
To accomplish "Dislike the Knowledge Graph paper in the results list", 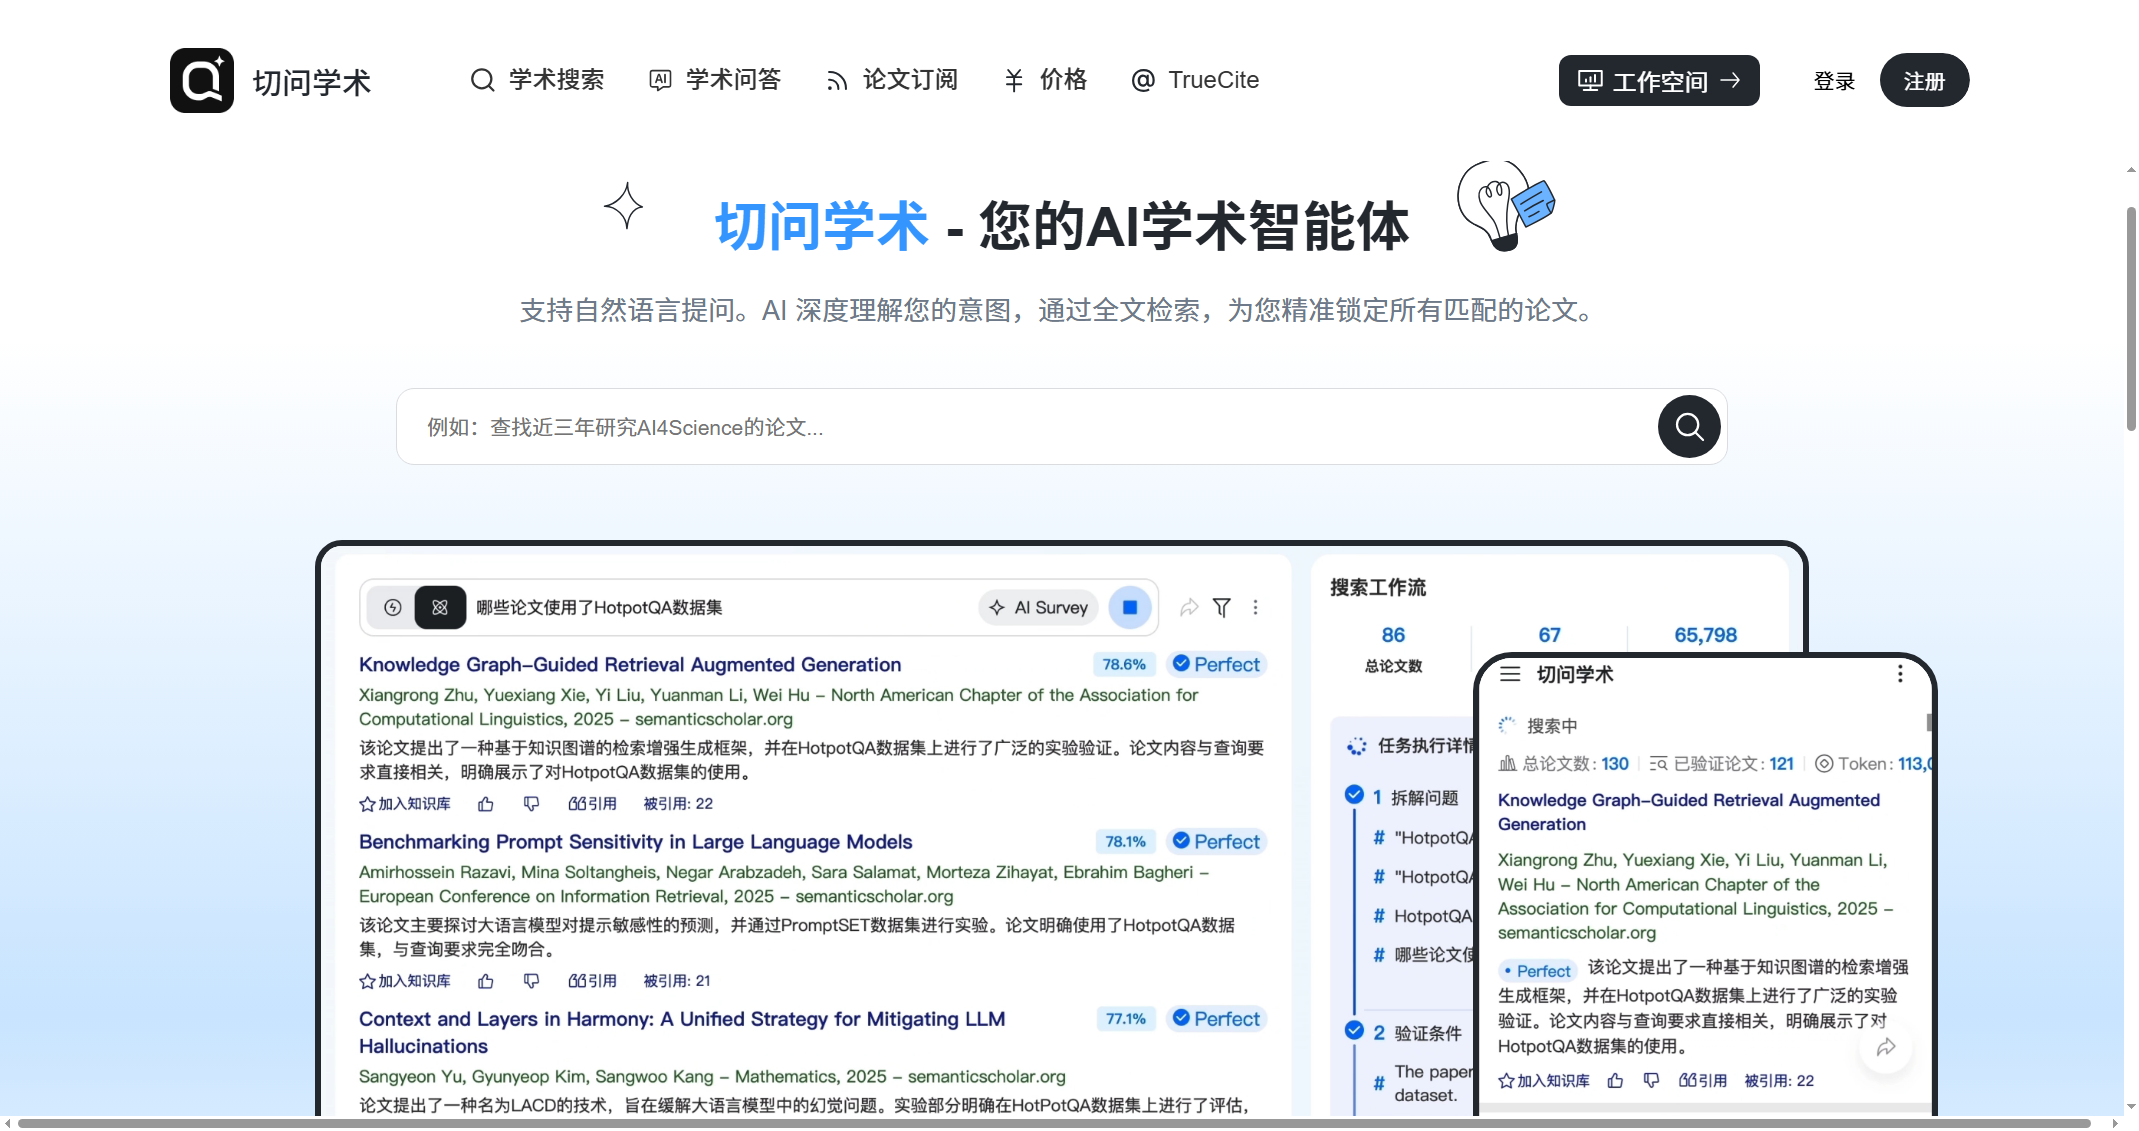I will tap(531, 804).
